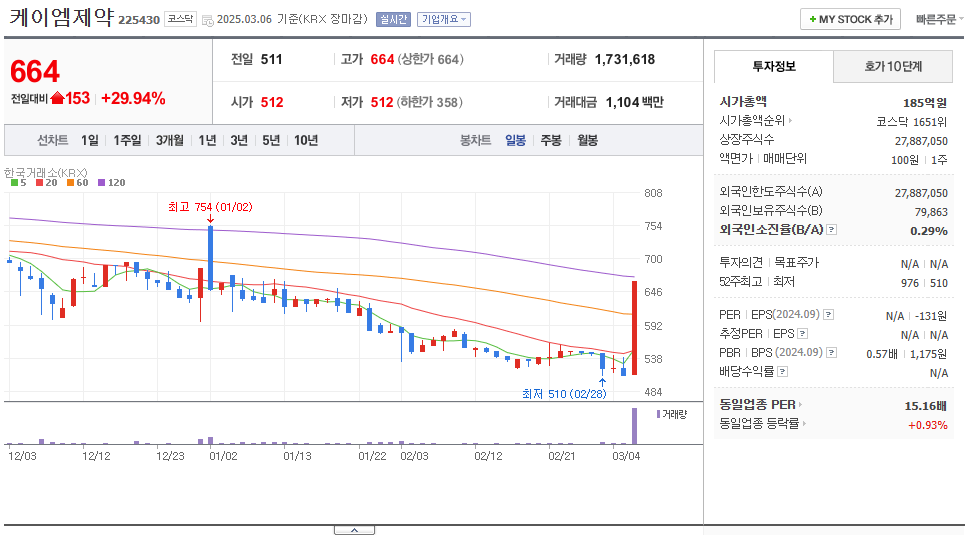This screenshot has width=965, height=535.
Task: Select the 3년 line chart period
Action: [239, 140]
